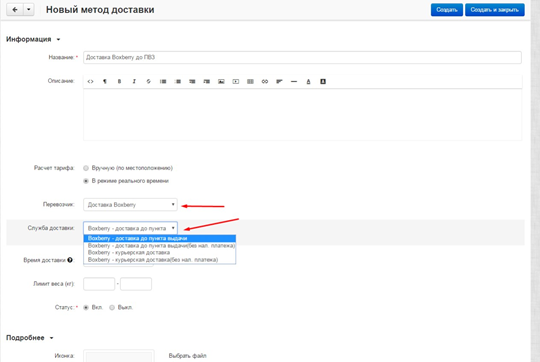Viewport: 540px width, 362px height.
Task: Select Boxberry pickup point without cash option
Action: pyautogui.click(x=160, y=246)
